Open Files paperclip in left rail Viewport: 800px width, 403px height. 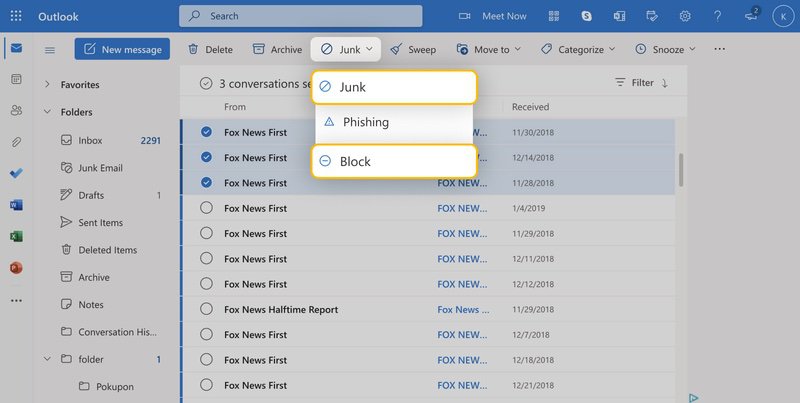click(x=16, y=142)
